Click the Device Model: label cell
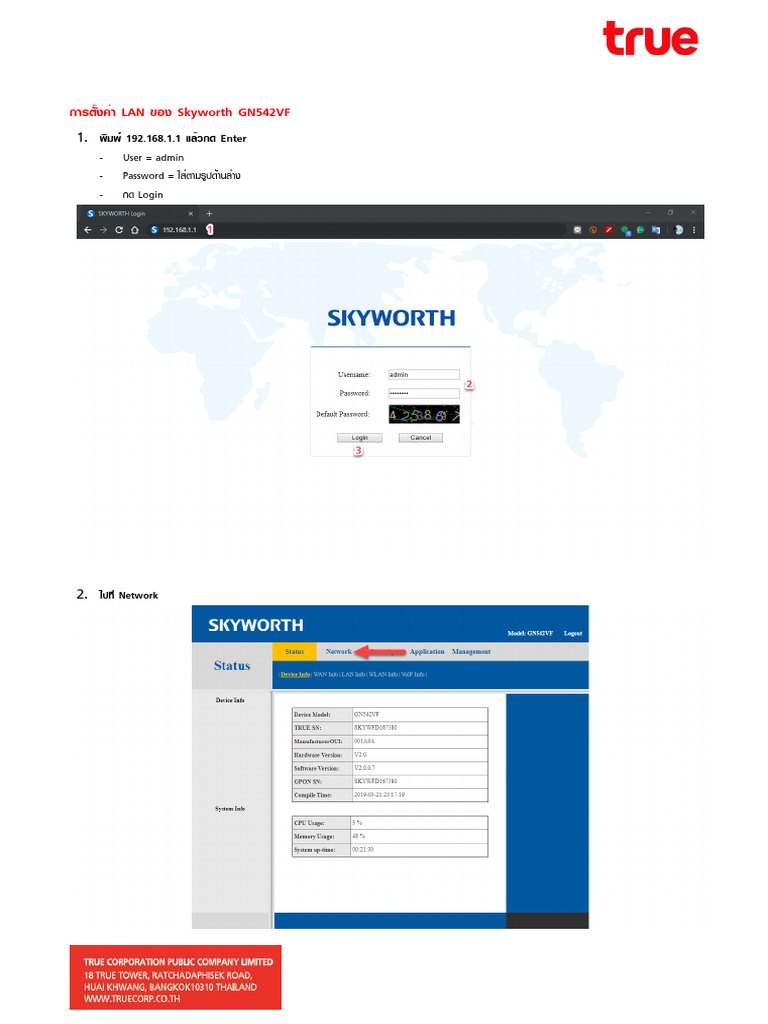768x1024 pixels. [322, 714]
